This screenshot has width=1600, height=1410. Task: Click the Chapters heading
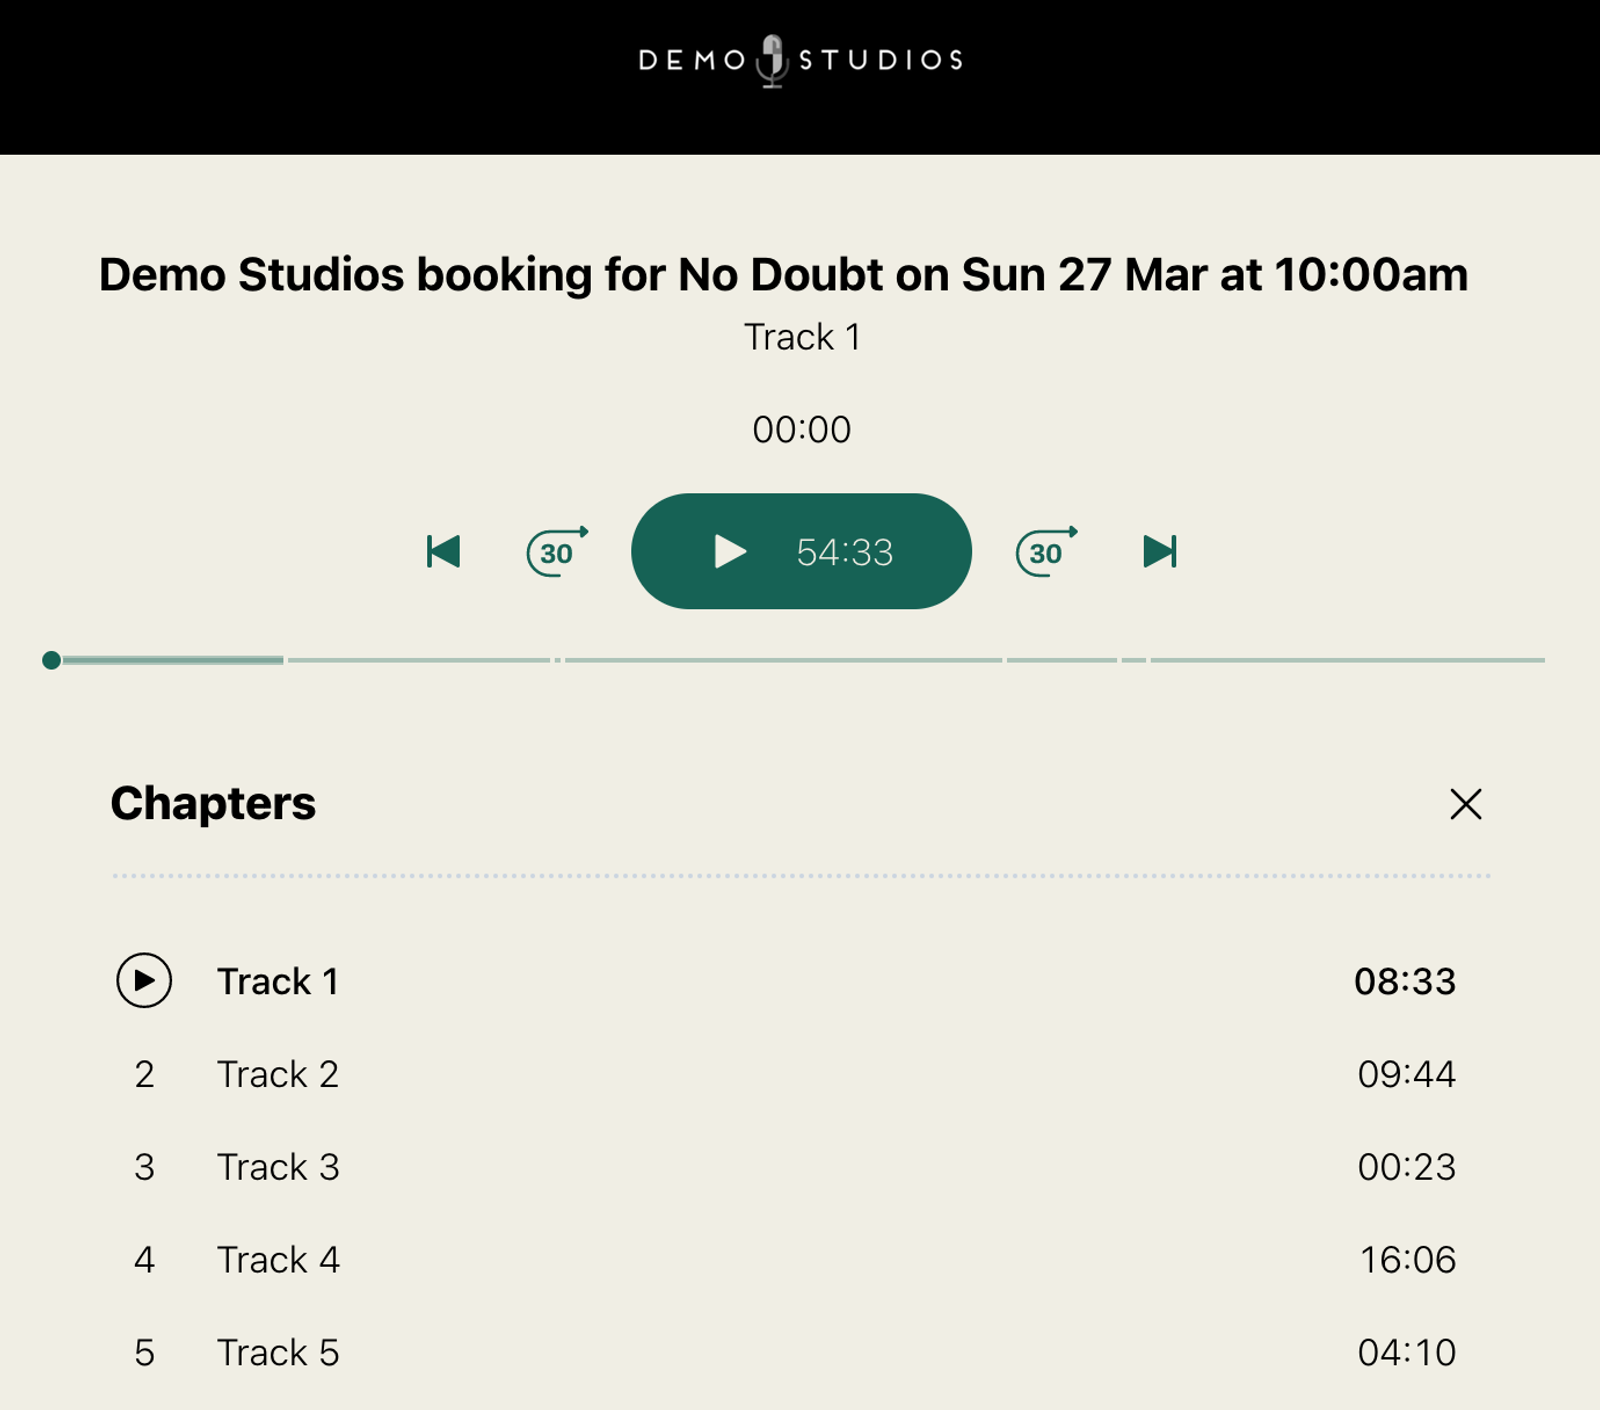click(x=213, y=804)
